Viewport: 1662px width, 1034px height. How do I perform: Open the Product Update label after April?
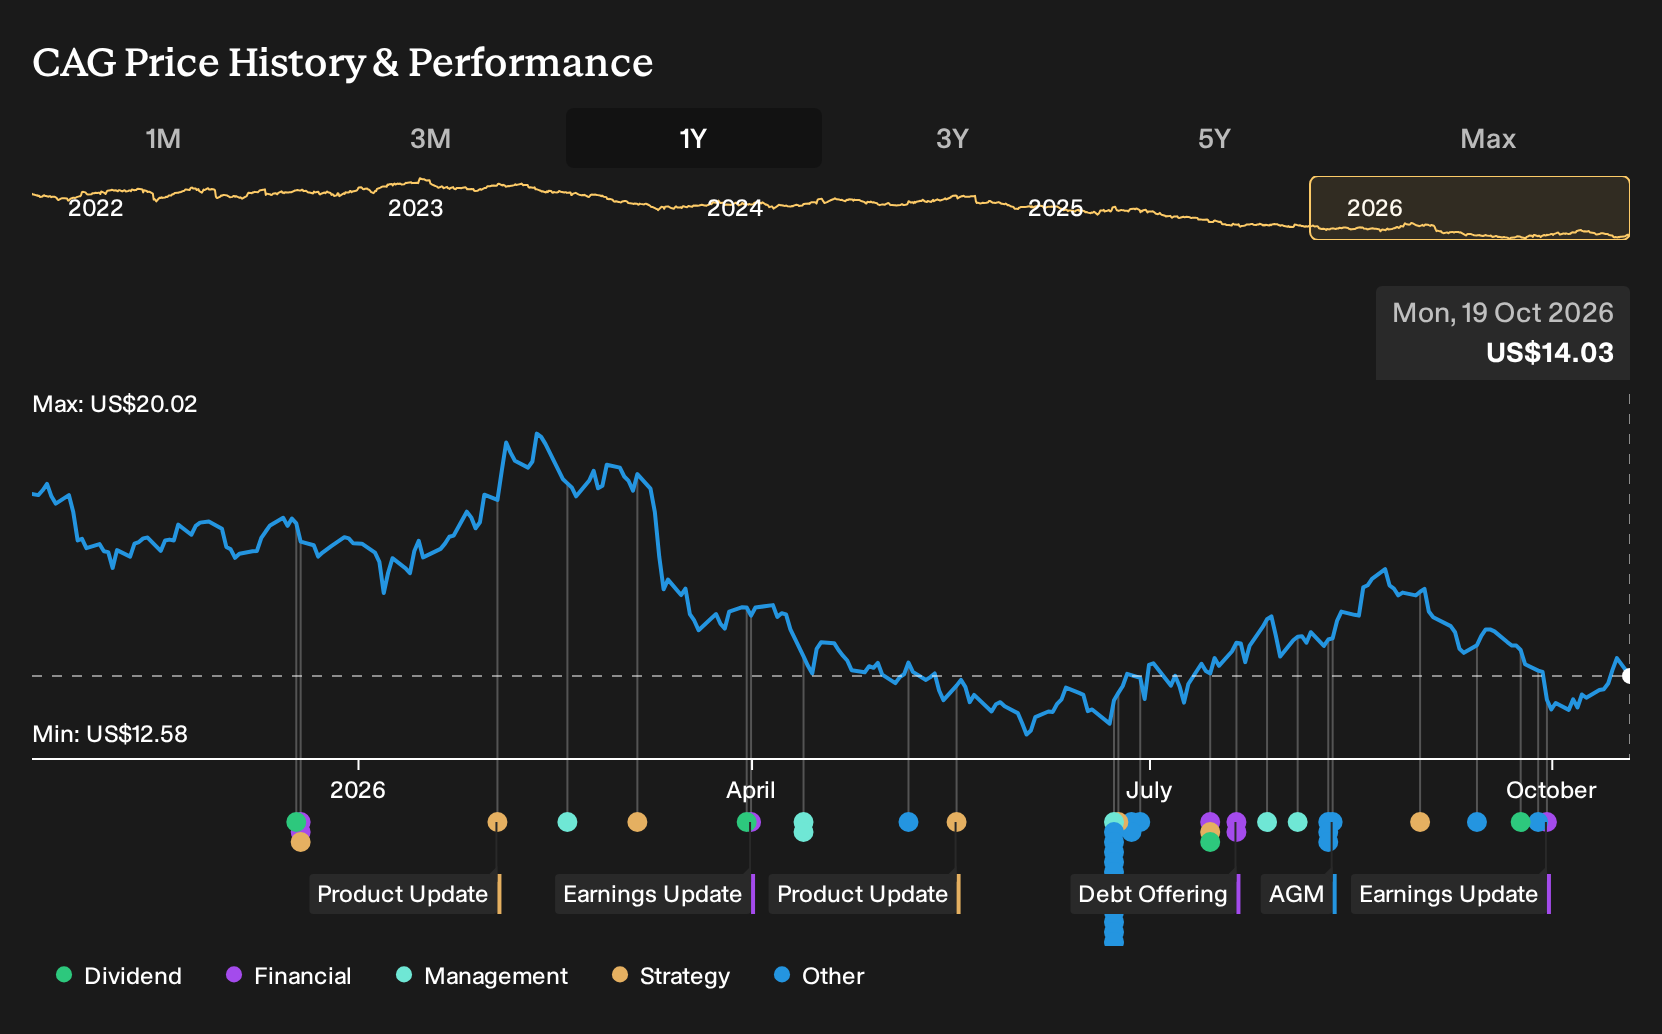865,894
